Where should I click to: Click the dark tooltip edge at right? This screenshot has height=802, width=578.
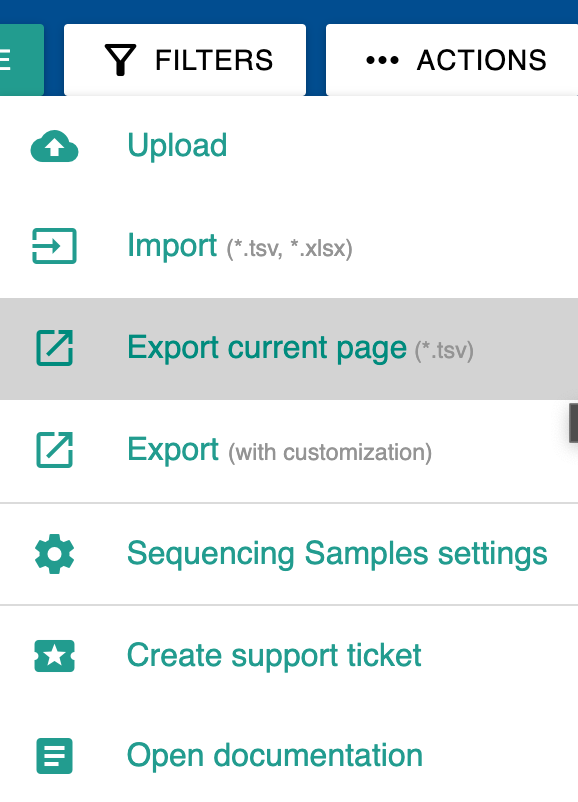click(x=573, y=422)
